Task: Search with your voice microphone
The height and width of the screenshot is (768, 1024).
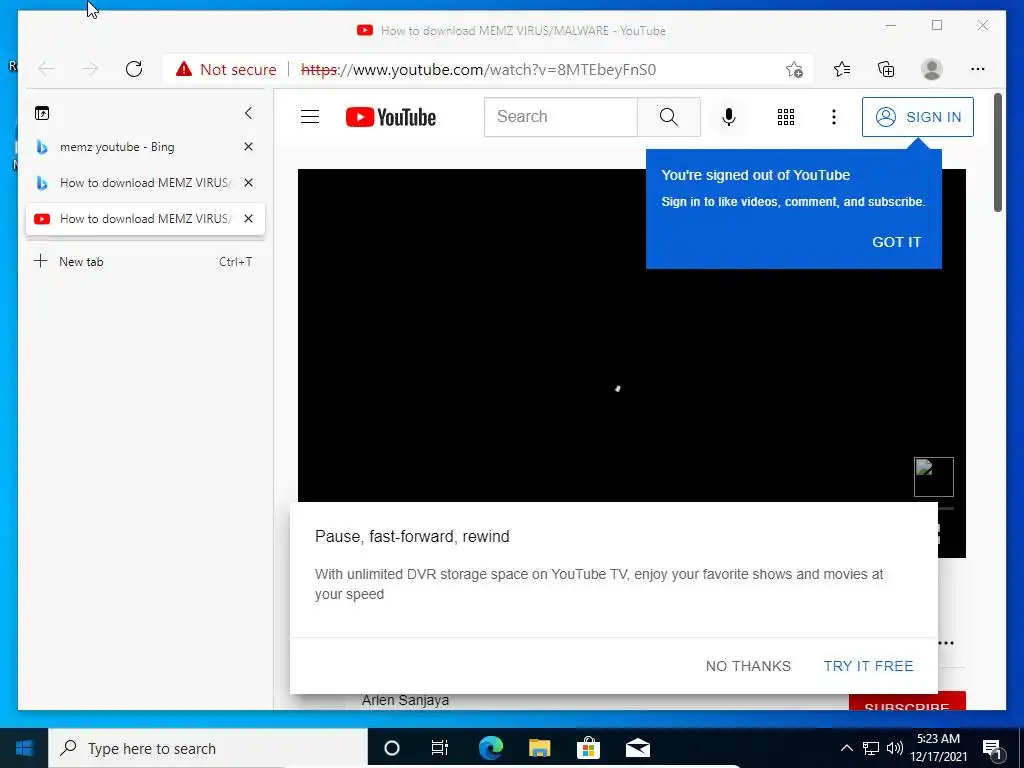Action: [x=729, y=117]
